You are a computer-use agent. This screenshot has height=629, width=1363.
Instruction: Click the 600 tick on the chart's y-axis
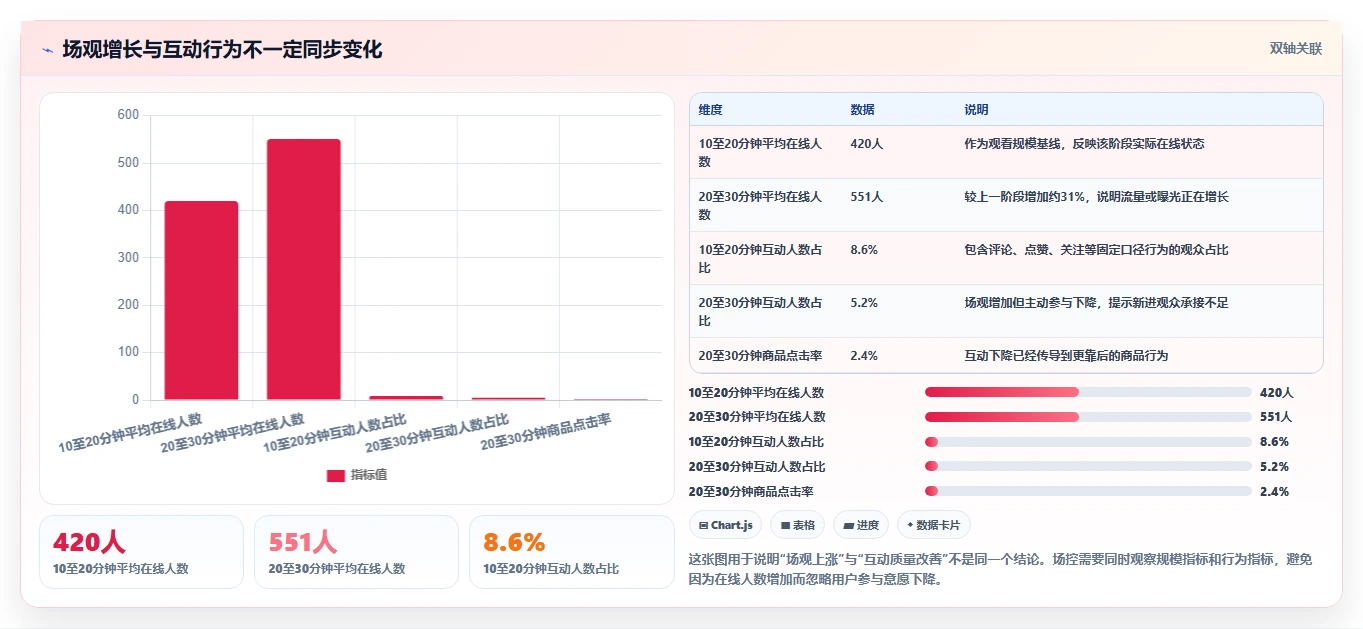128,115
